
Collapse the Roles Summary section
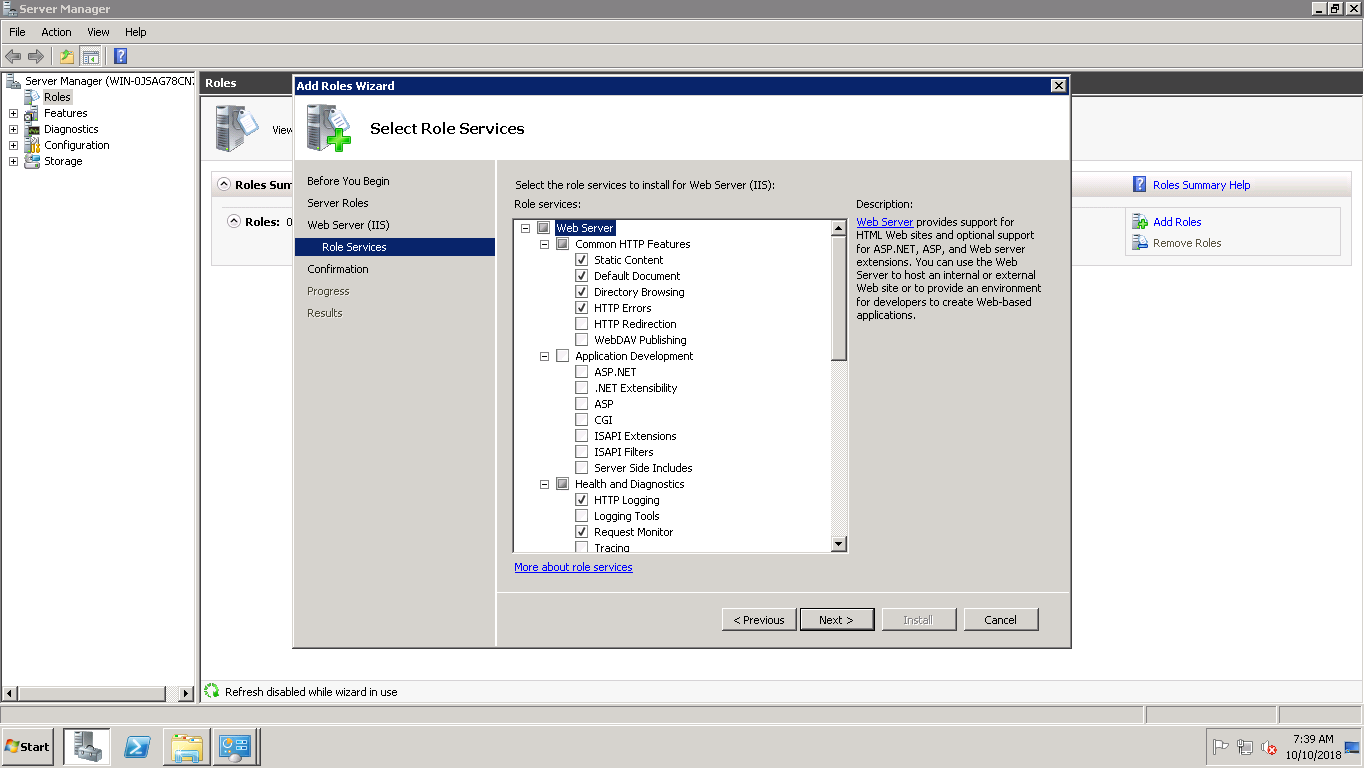tap(224, 184)
